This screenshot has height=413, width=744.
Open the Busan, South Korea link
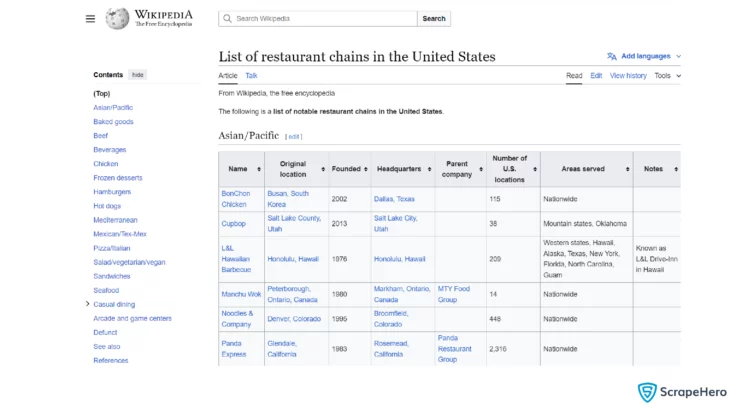pos(288,199)
